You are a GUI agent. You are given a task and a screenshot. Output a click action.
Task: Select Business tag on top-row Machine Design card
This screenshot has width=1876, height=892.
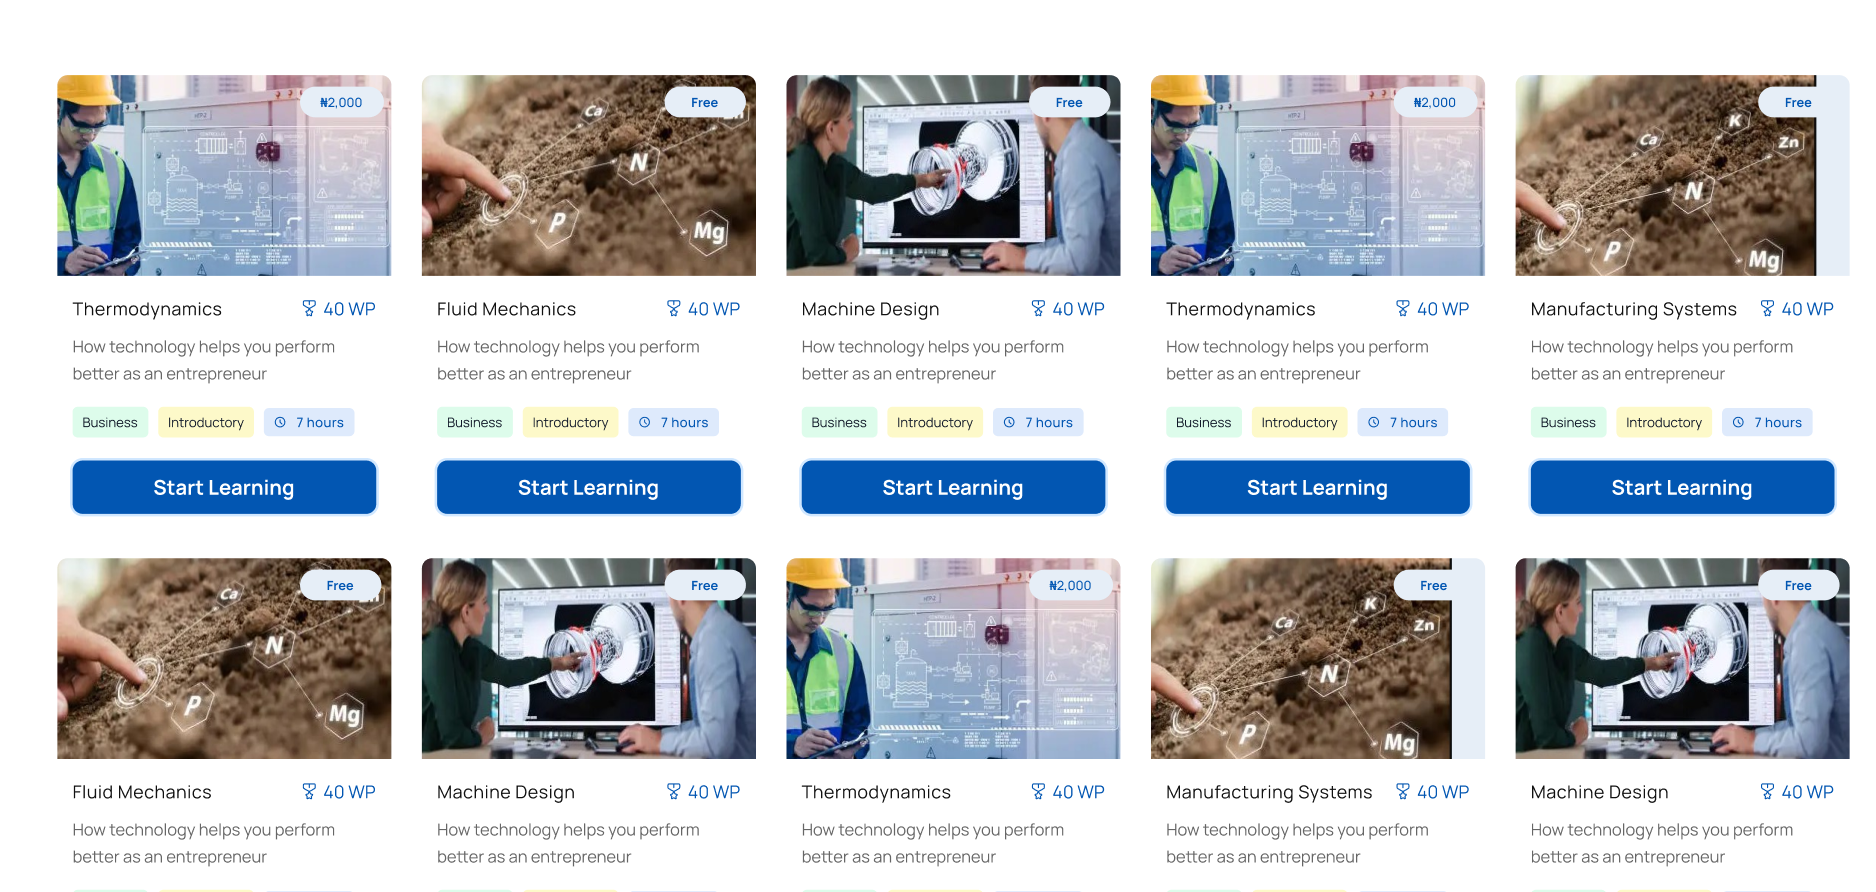(x=839, y=423)
